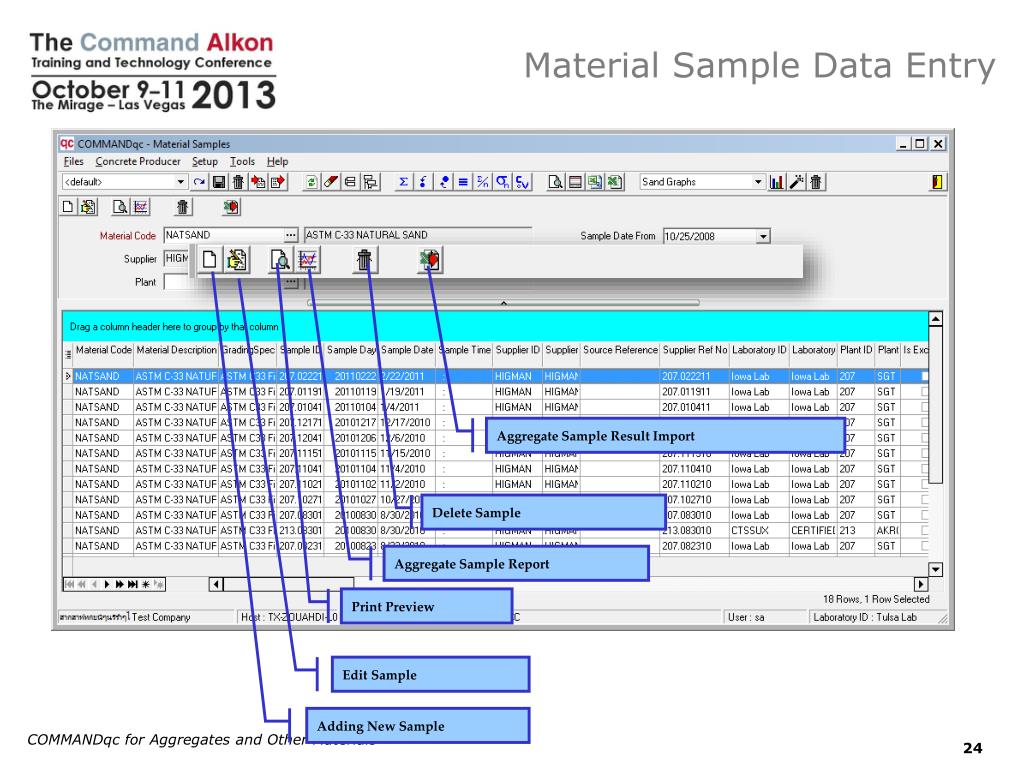Toggle Is Exc checkbox for row 207.022211
The height and width of the screenshot is (768, 1024).
click(924, 376)
